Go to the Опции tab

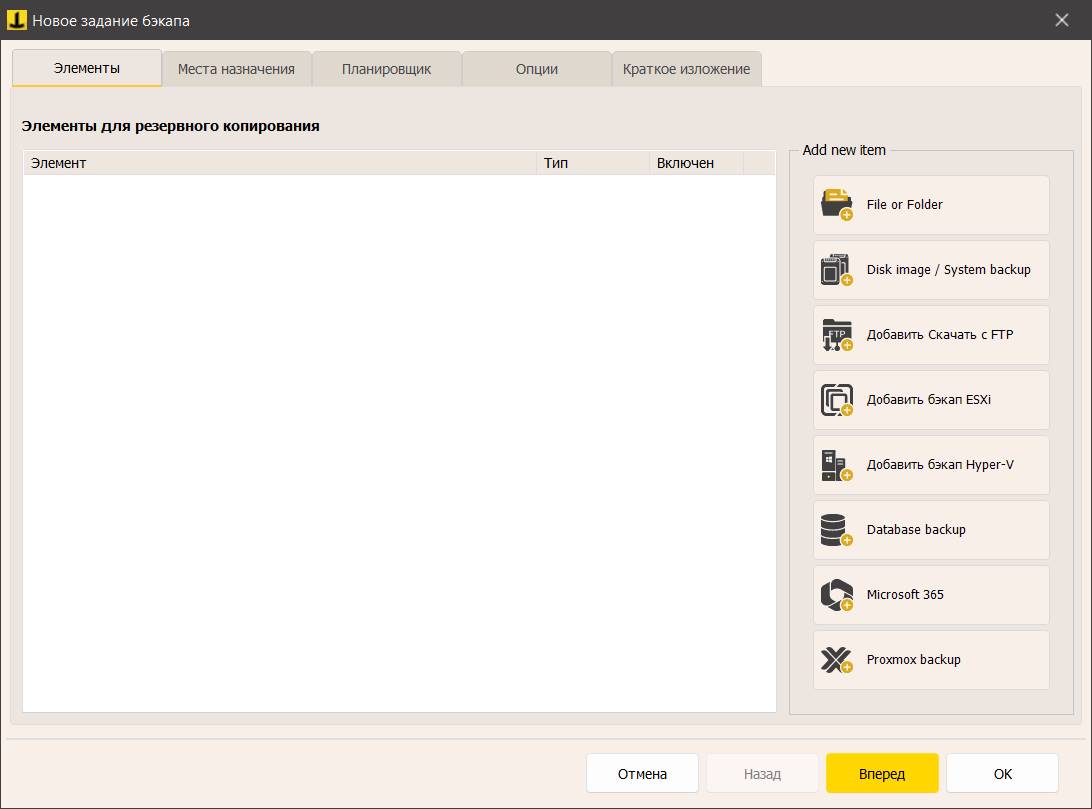(x=536, y=69)
